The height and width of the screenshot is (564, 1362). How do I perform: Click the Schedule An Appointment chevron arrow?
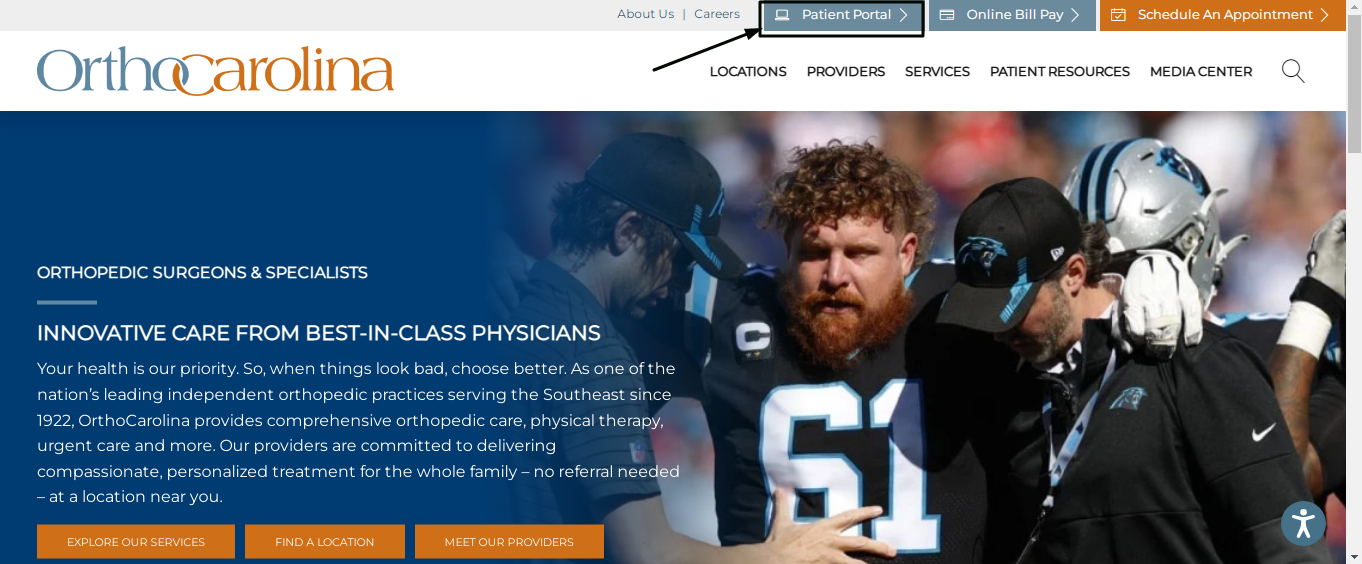pos(1325,15)
